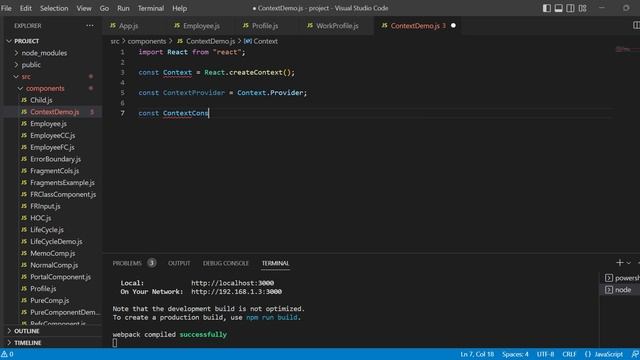Image resolution: width=640 pixels, height=360 pixels.
Task: Expand node_modules folder
Action: [x=44, y=53]
